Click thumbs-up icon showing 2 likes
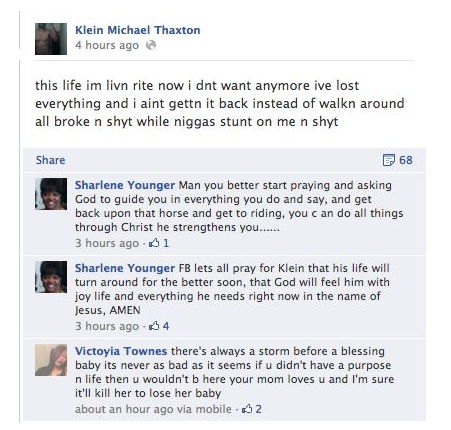This screenshot has width=451, height=430. (247, 409)
